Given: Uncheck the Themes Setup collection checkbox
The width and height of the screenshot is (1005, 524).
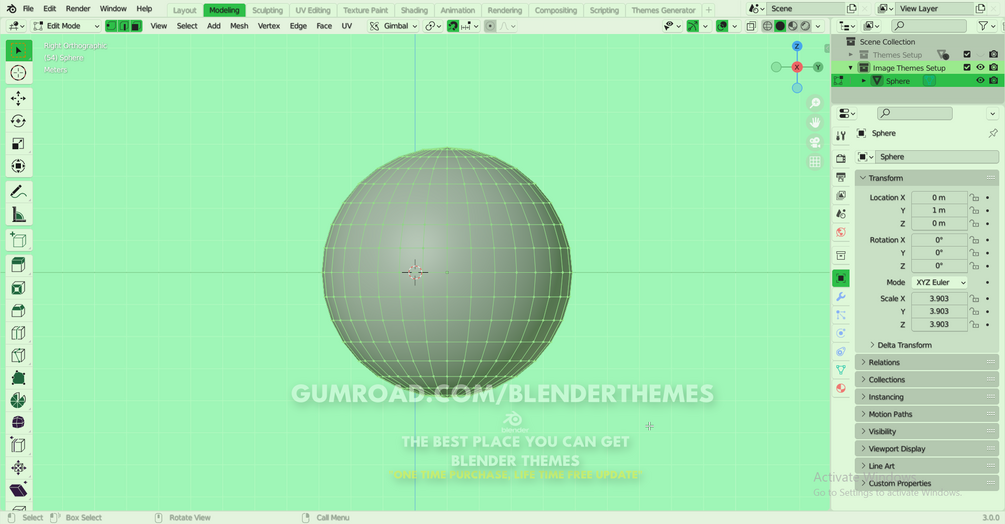Looking at the screenshot, I should (x=967, y=54).
